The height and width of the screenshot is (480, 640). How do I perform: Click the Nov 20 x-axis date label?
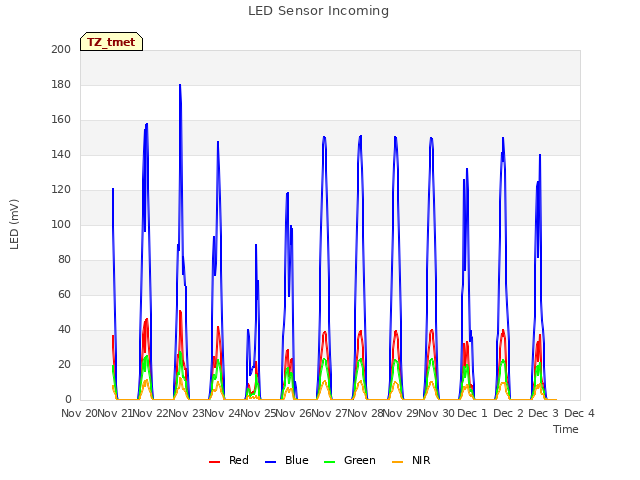tap(79, 413)
